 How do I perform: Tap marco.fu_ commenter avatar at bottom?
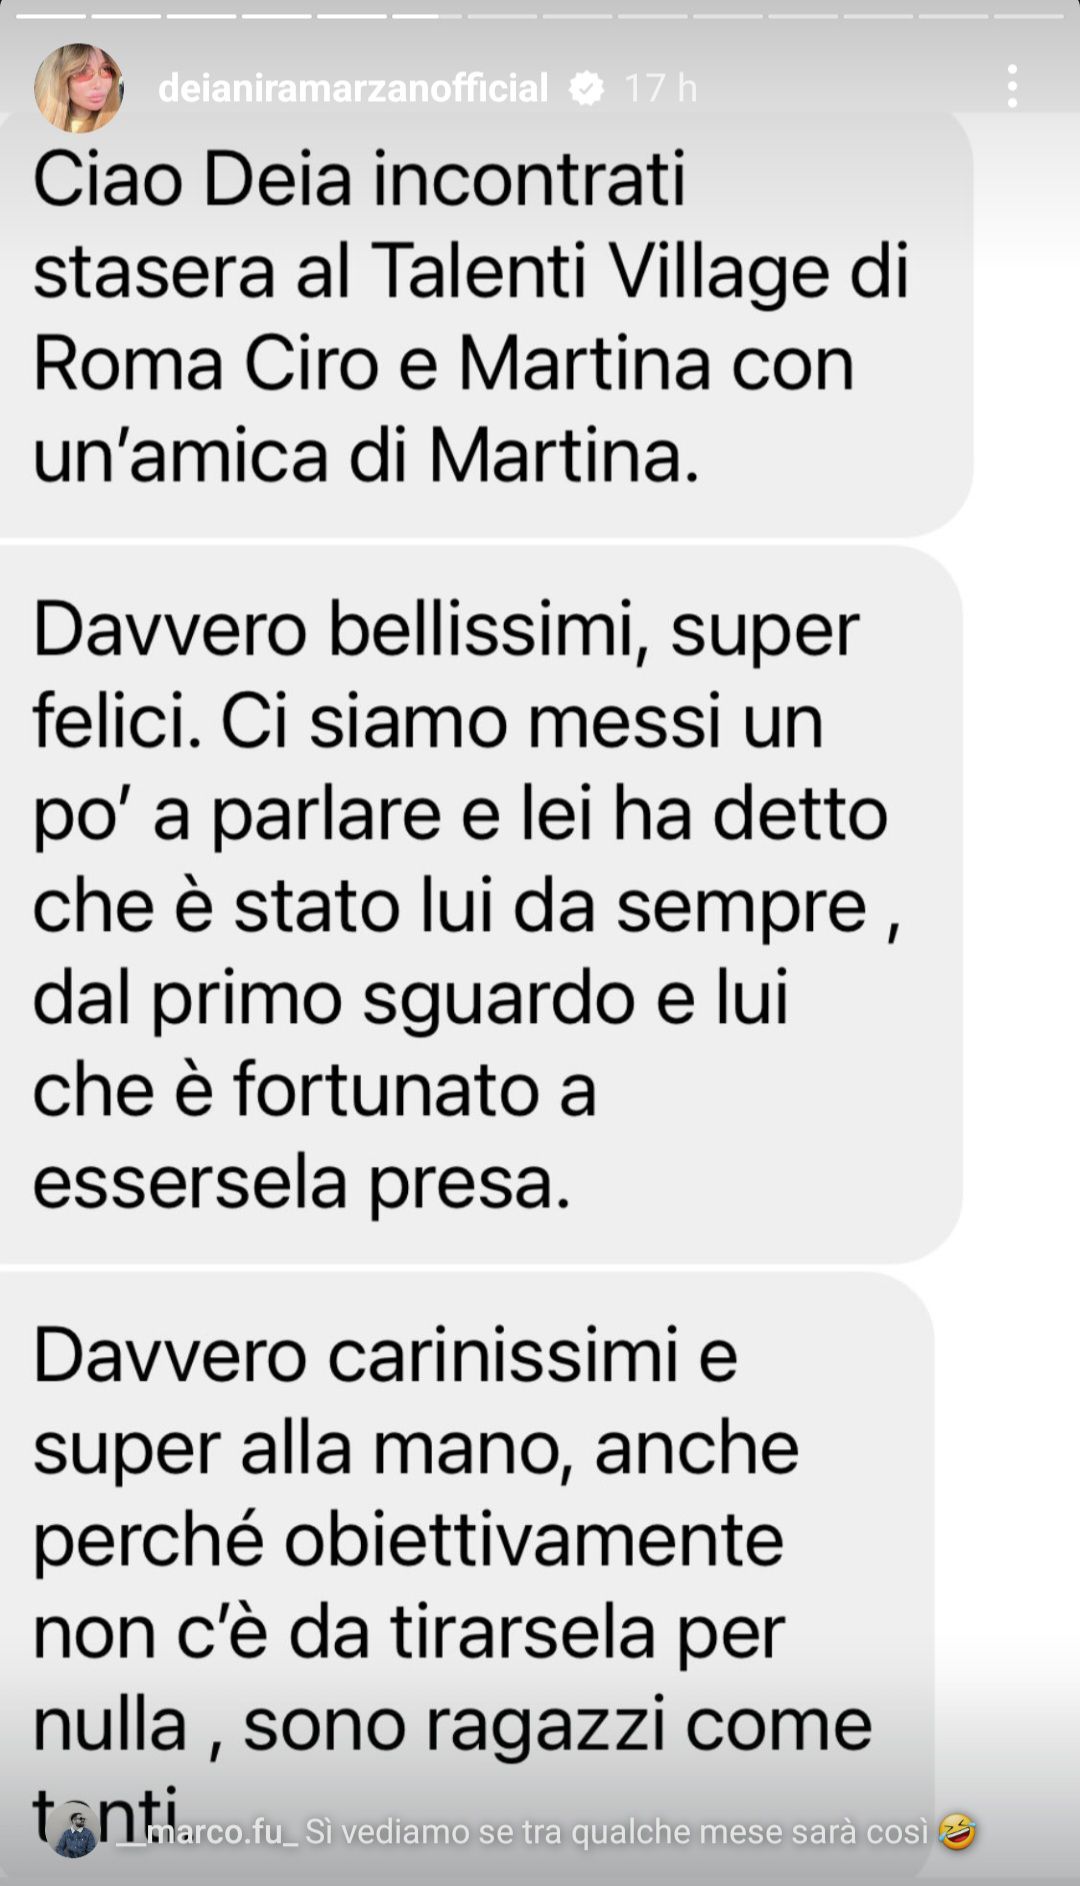tap(74, 1829)
